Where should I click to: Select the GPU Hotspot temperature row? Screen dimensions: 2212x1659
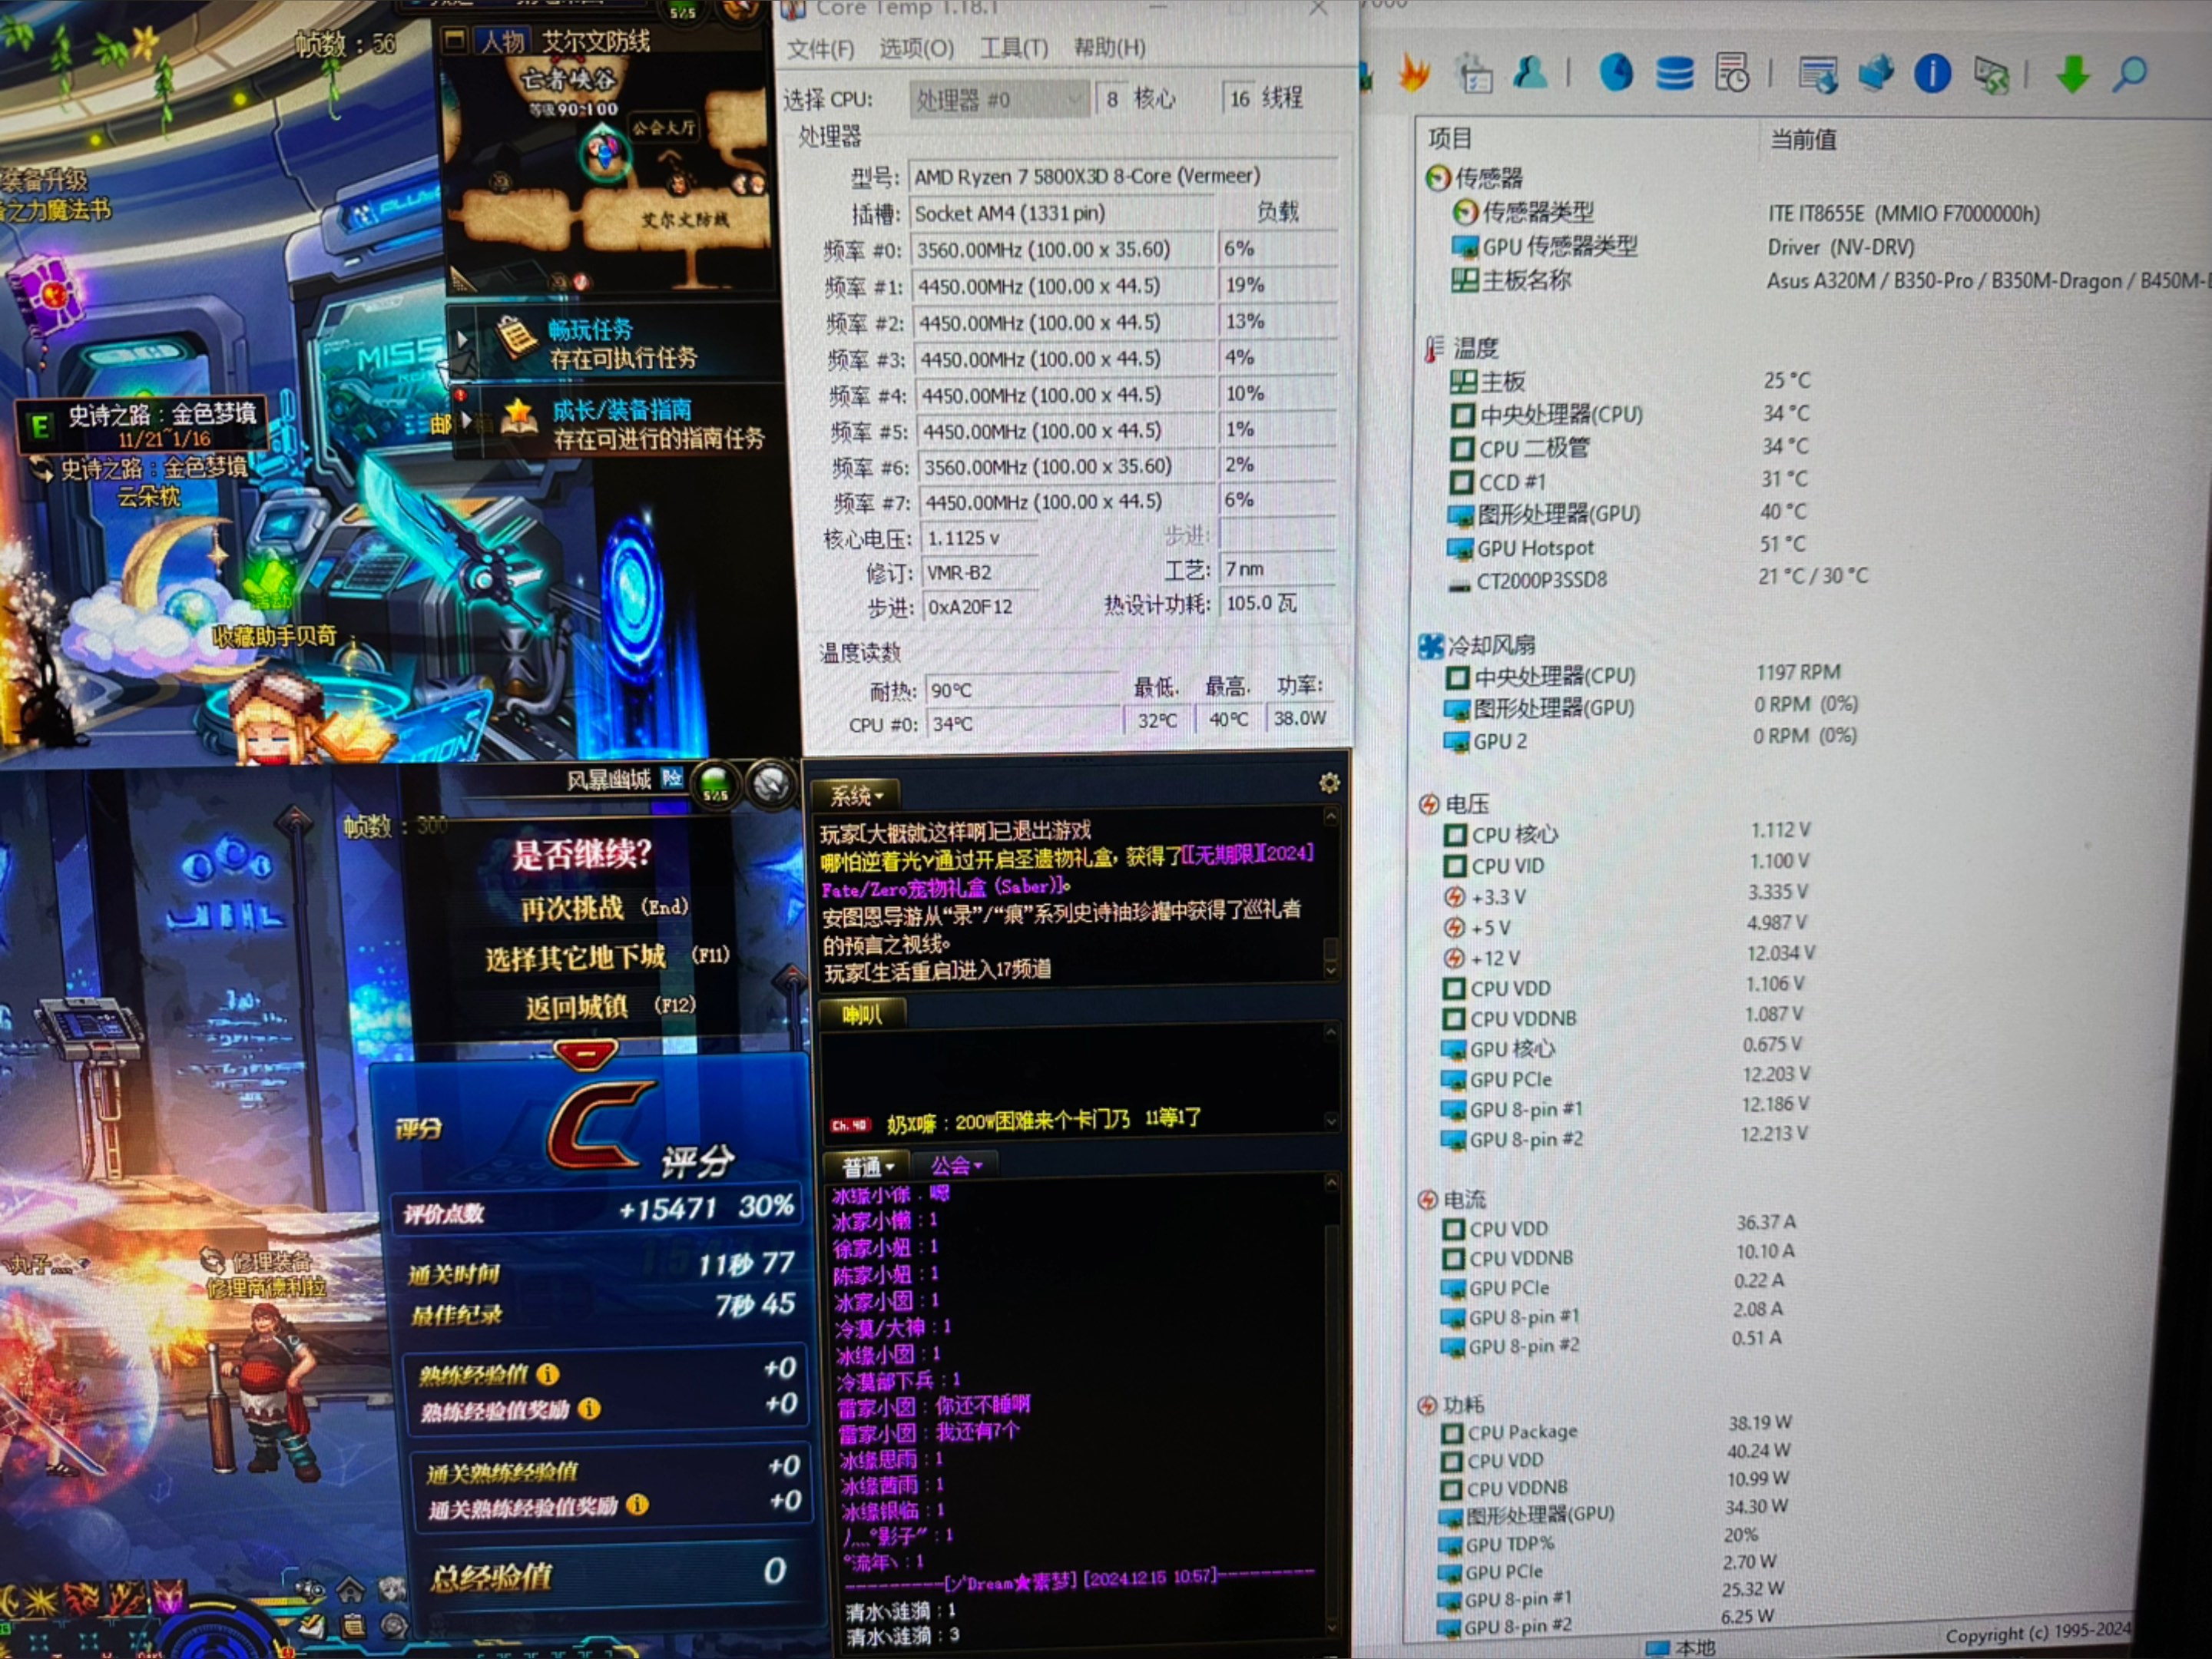point(1626,547)
